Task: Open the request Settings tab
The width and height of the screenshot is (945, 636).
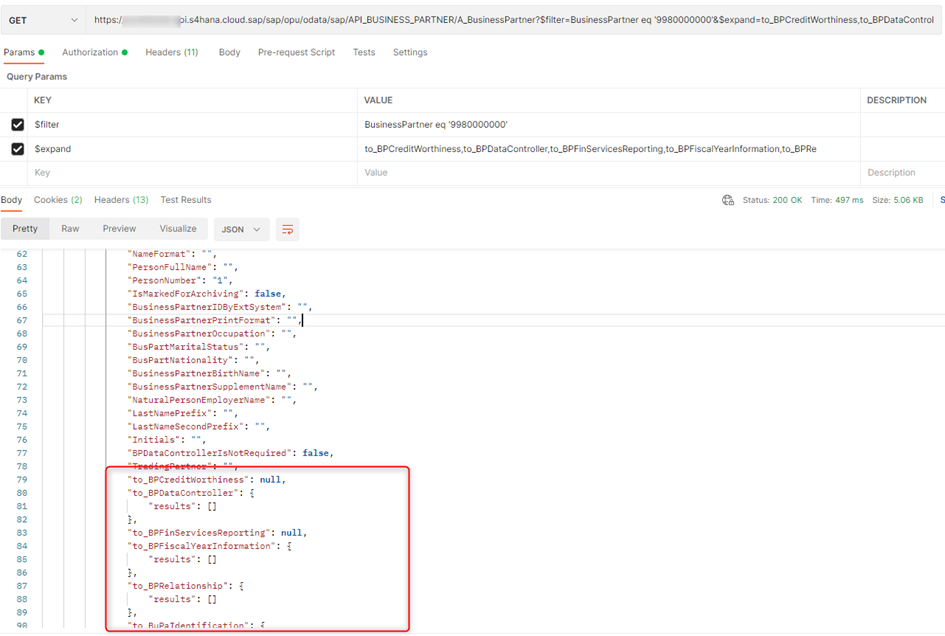Action: pyautogui.click(x=410, y=52)
